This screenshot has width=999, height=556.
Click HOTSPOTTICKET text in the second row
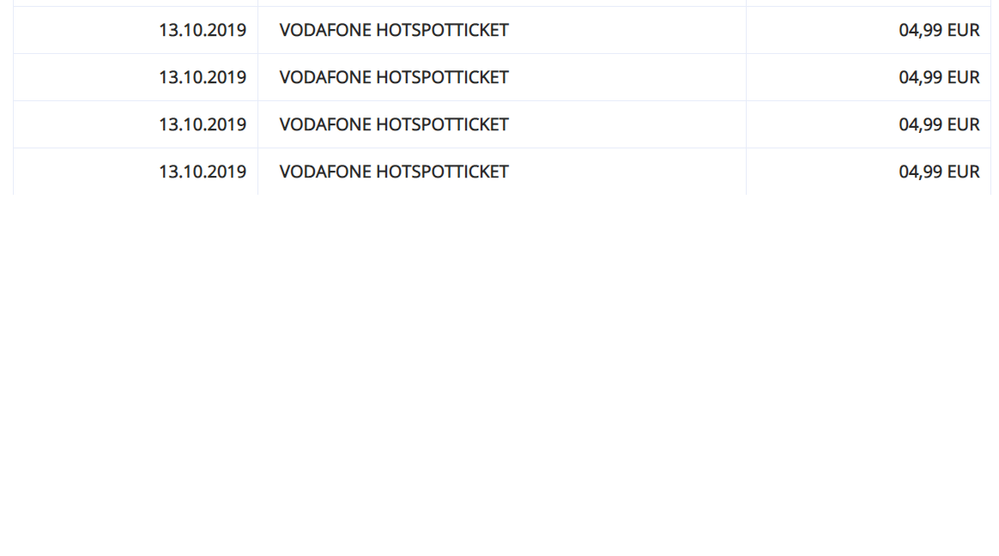pos(442,77)
